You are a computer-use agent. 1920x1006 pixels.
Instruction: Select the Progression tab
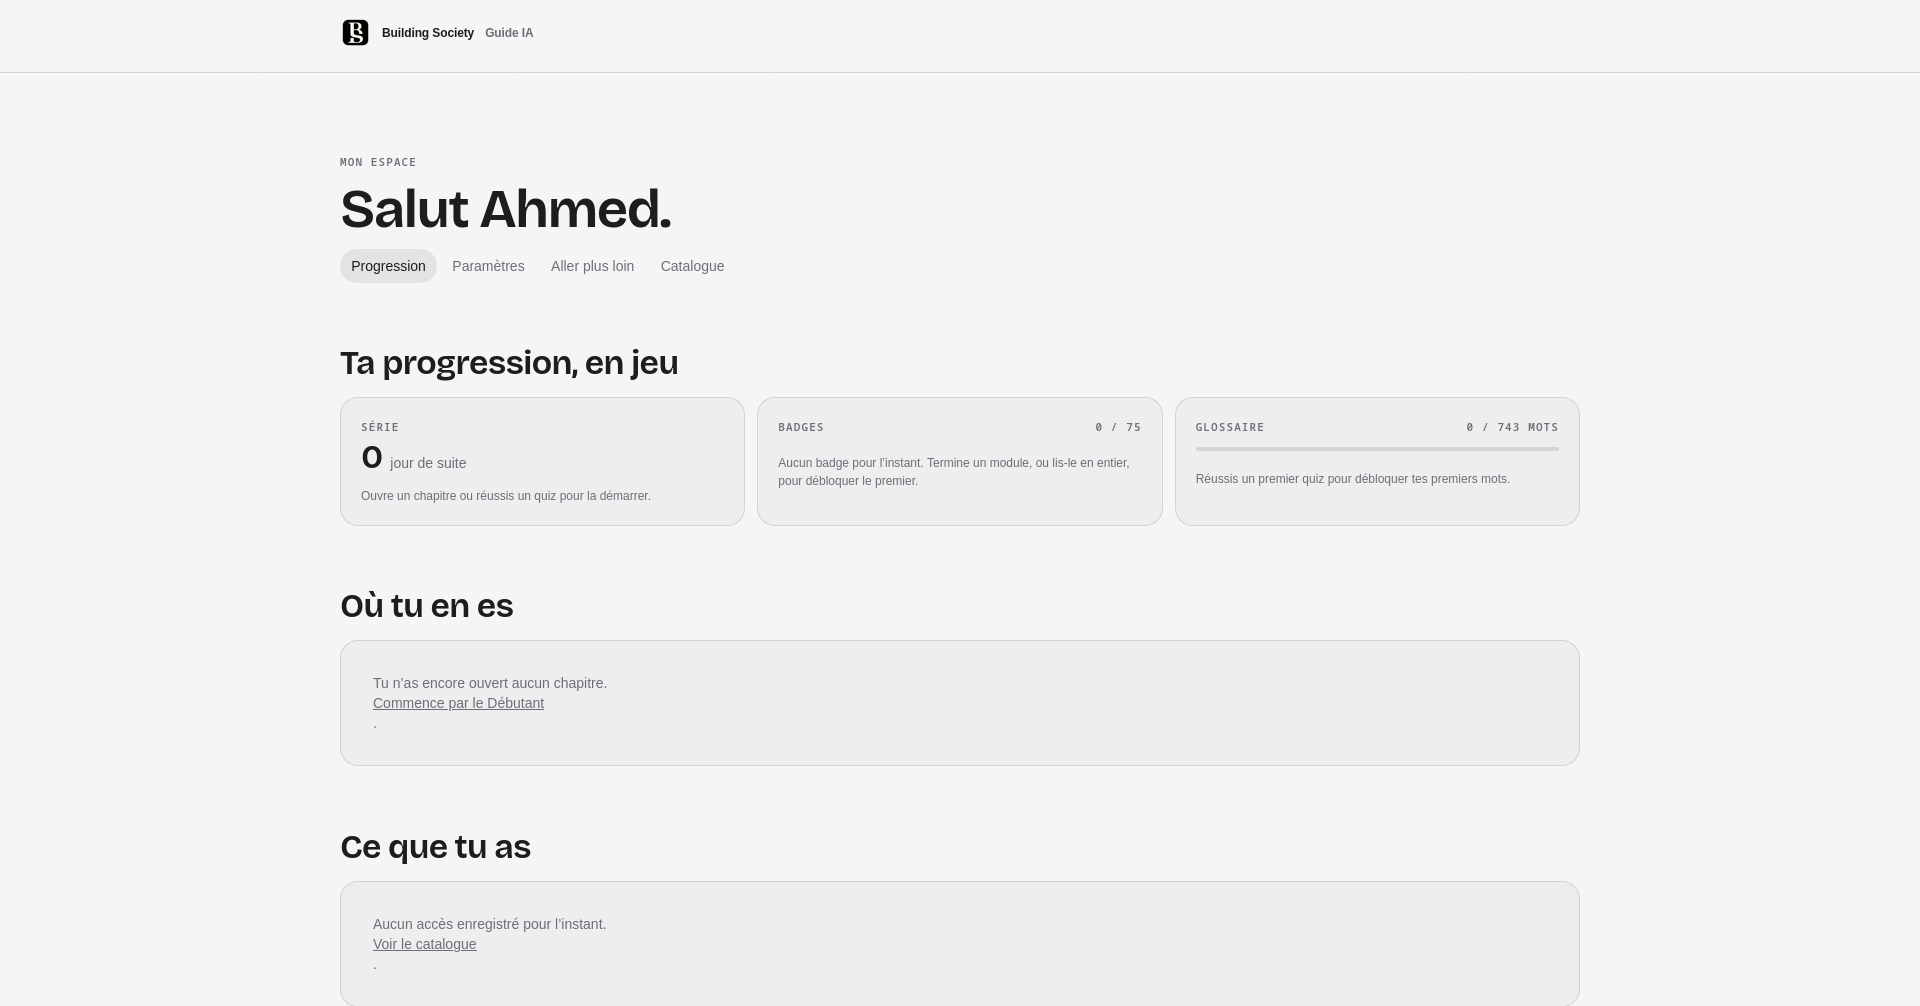click(388, 266)
